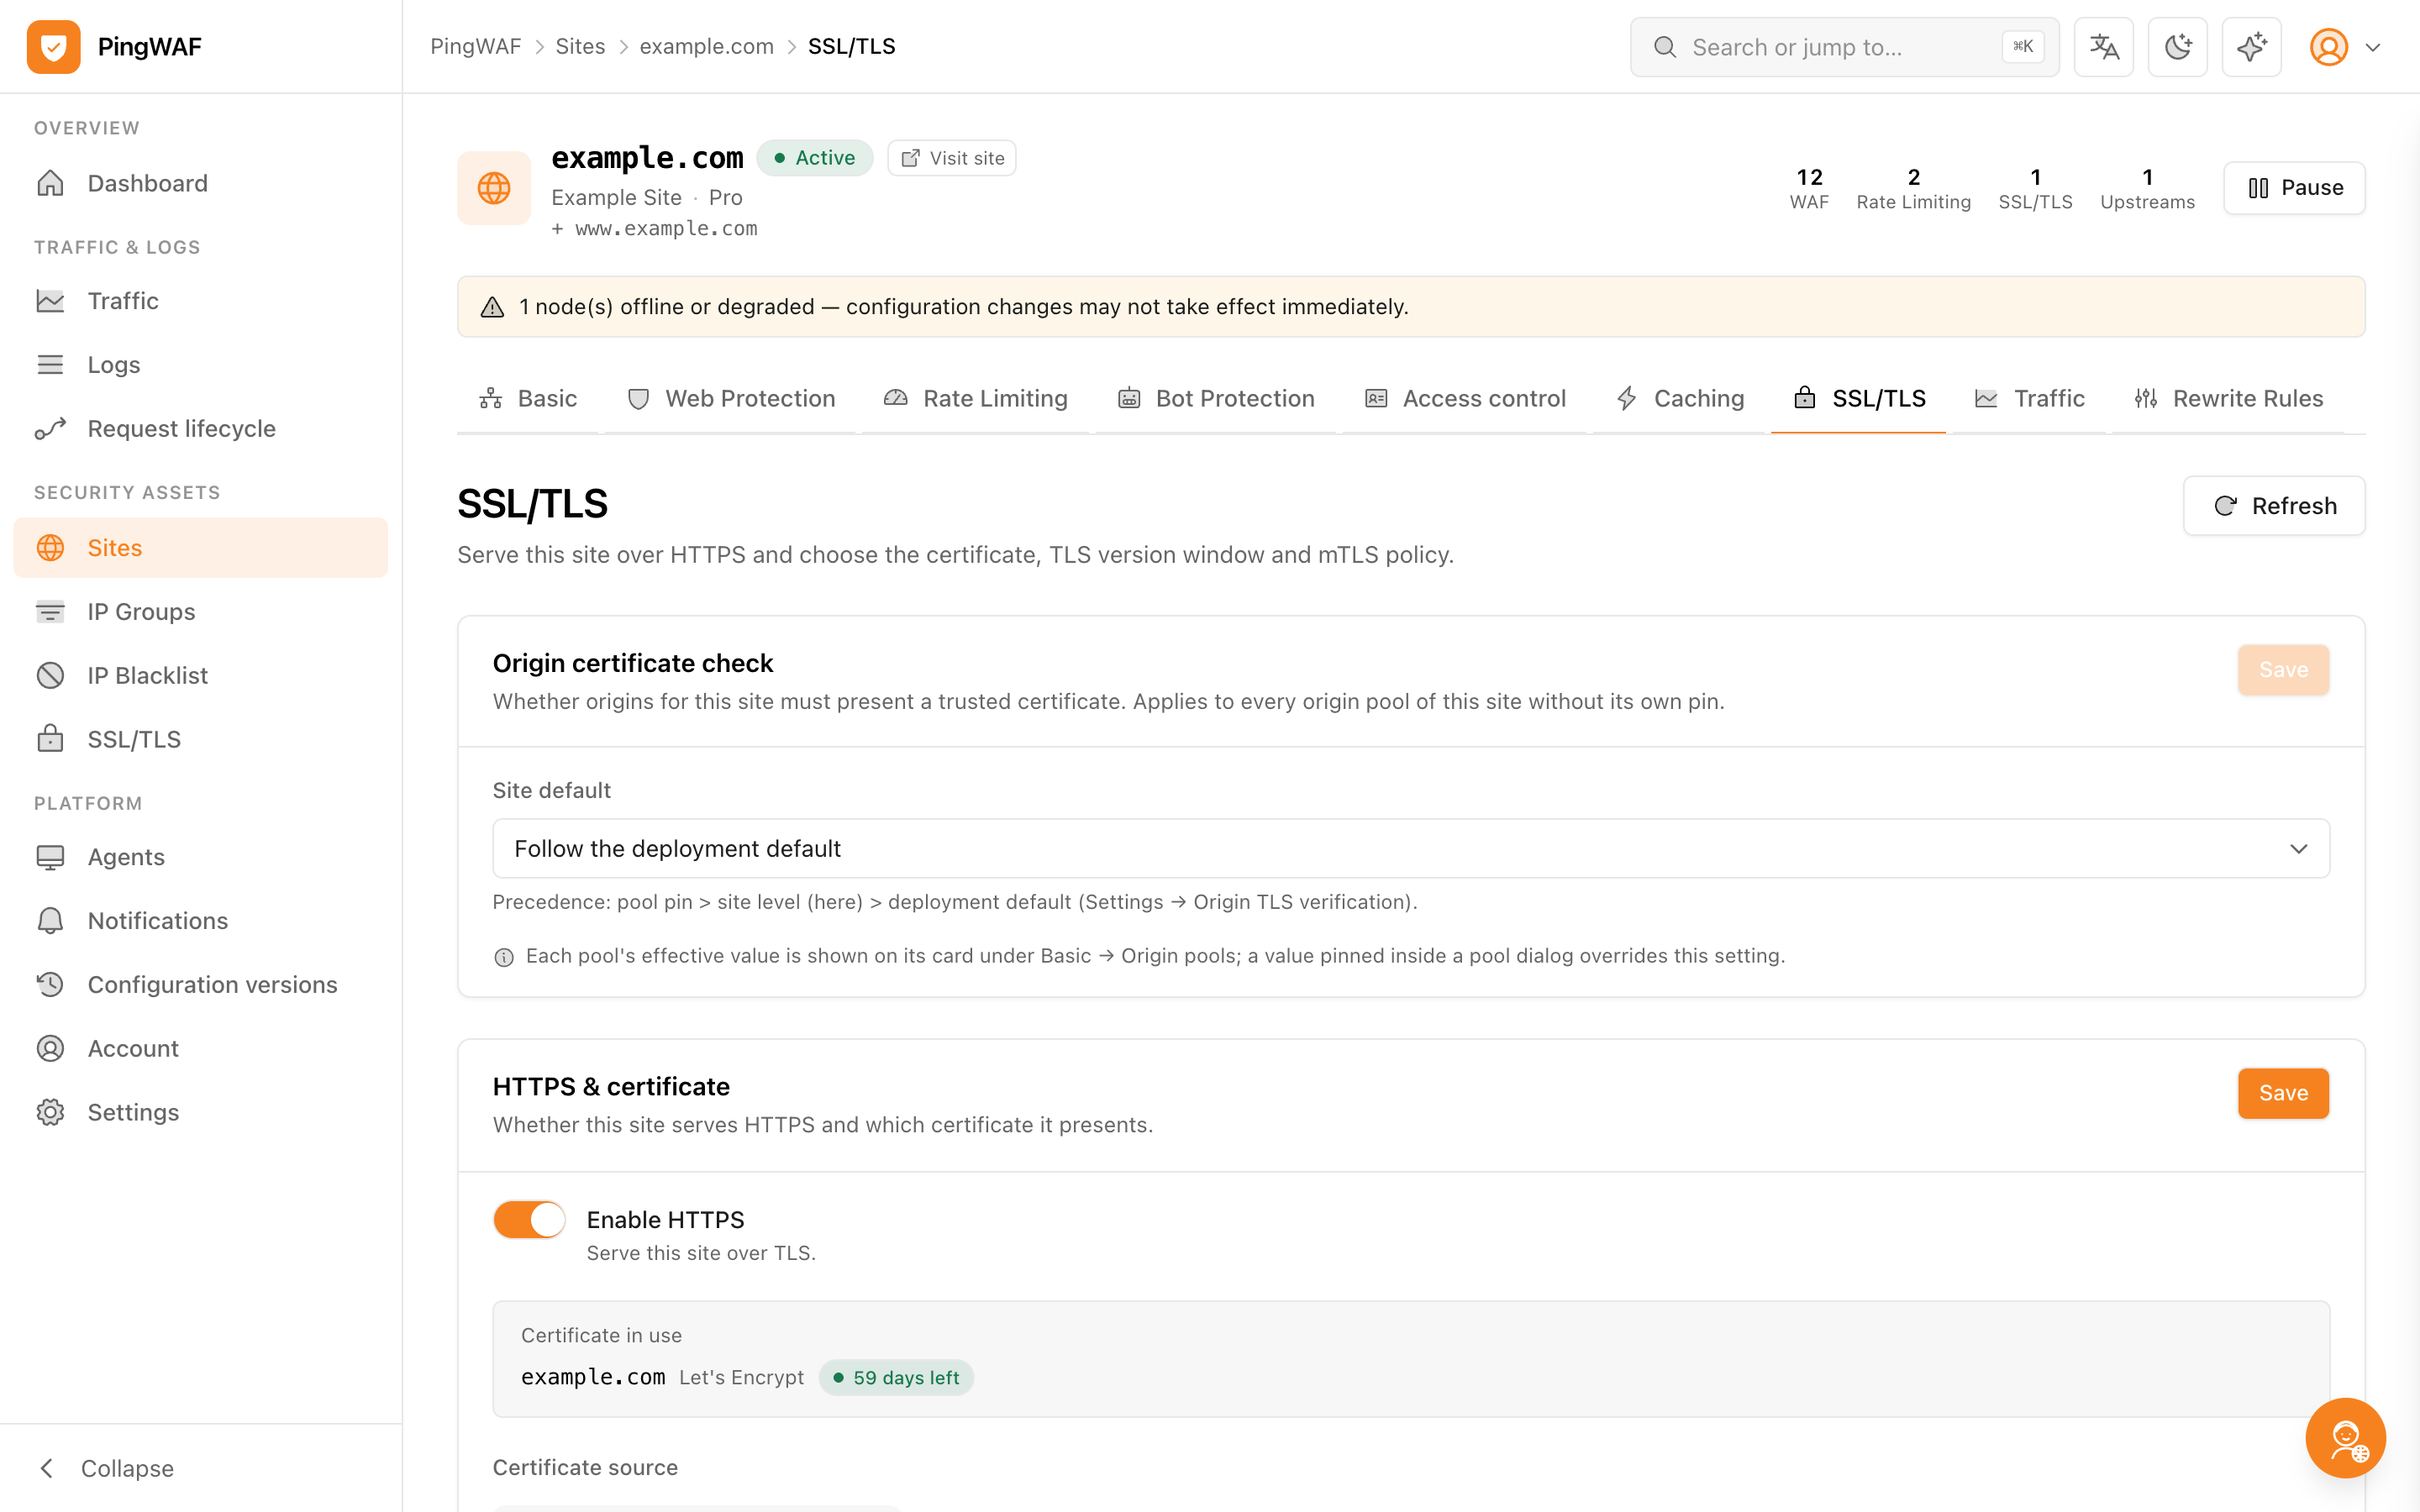Click the PingWAF shield logo
The width and height of the screenshot is (2420, 1512).
pyautogui.click(x=54, y=46)
